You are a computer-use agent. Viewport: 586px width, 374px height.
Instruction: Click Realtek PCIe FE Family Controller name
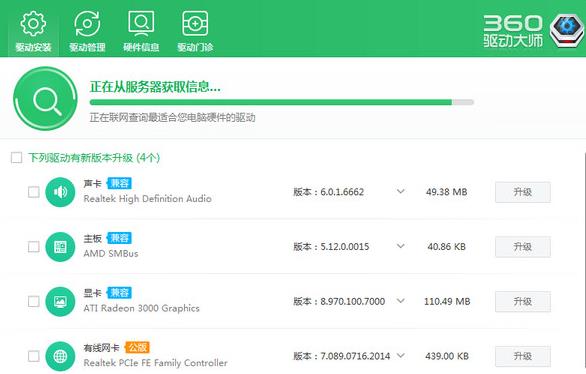[155, 363]
